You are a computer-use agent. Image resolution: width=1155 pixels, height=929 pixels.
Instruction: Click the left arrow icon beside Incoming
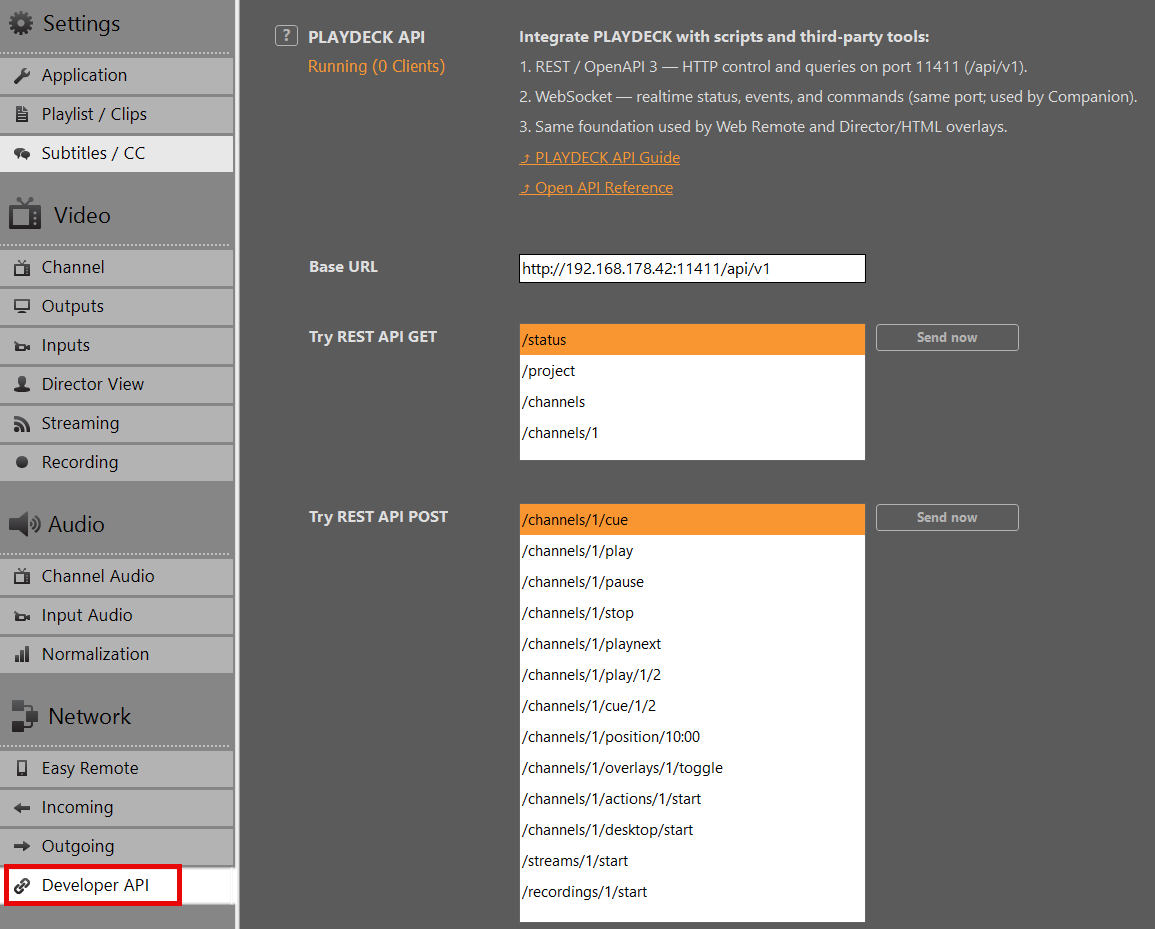[x=22, y=807]
